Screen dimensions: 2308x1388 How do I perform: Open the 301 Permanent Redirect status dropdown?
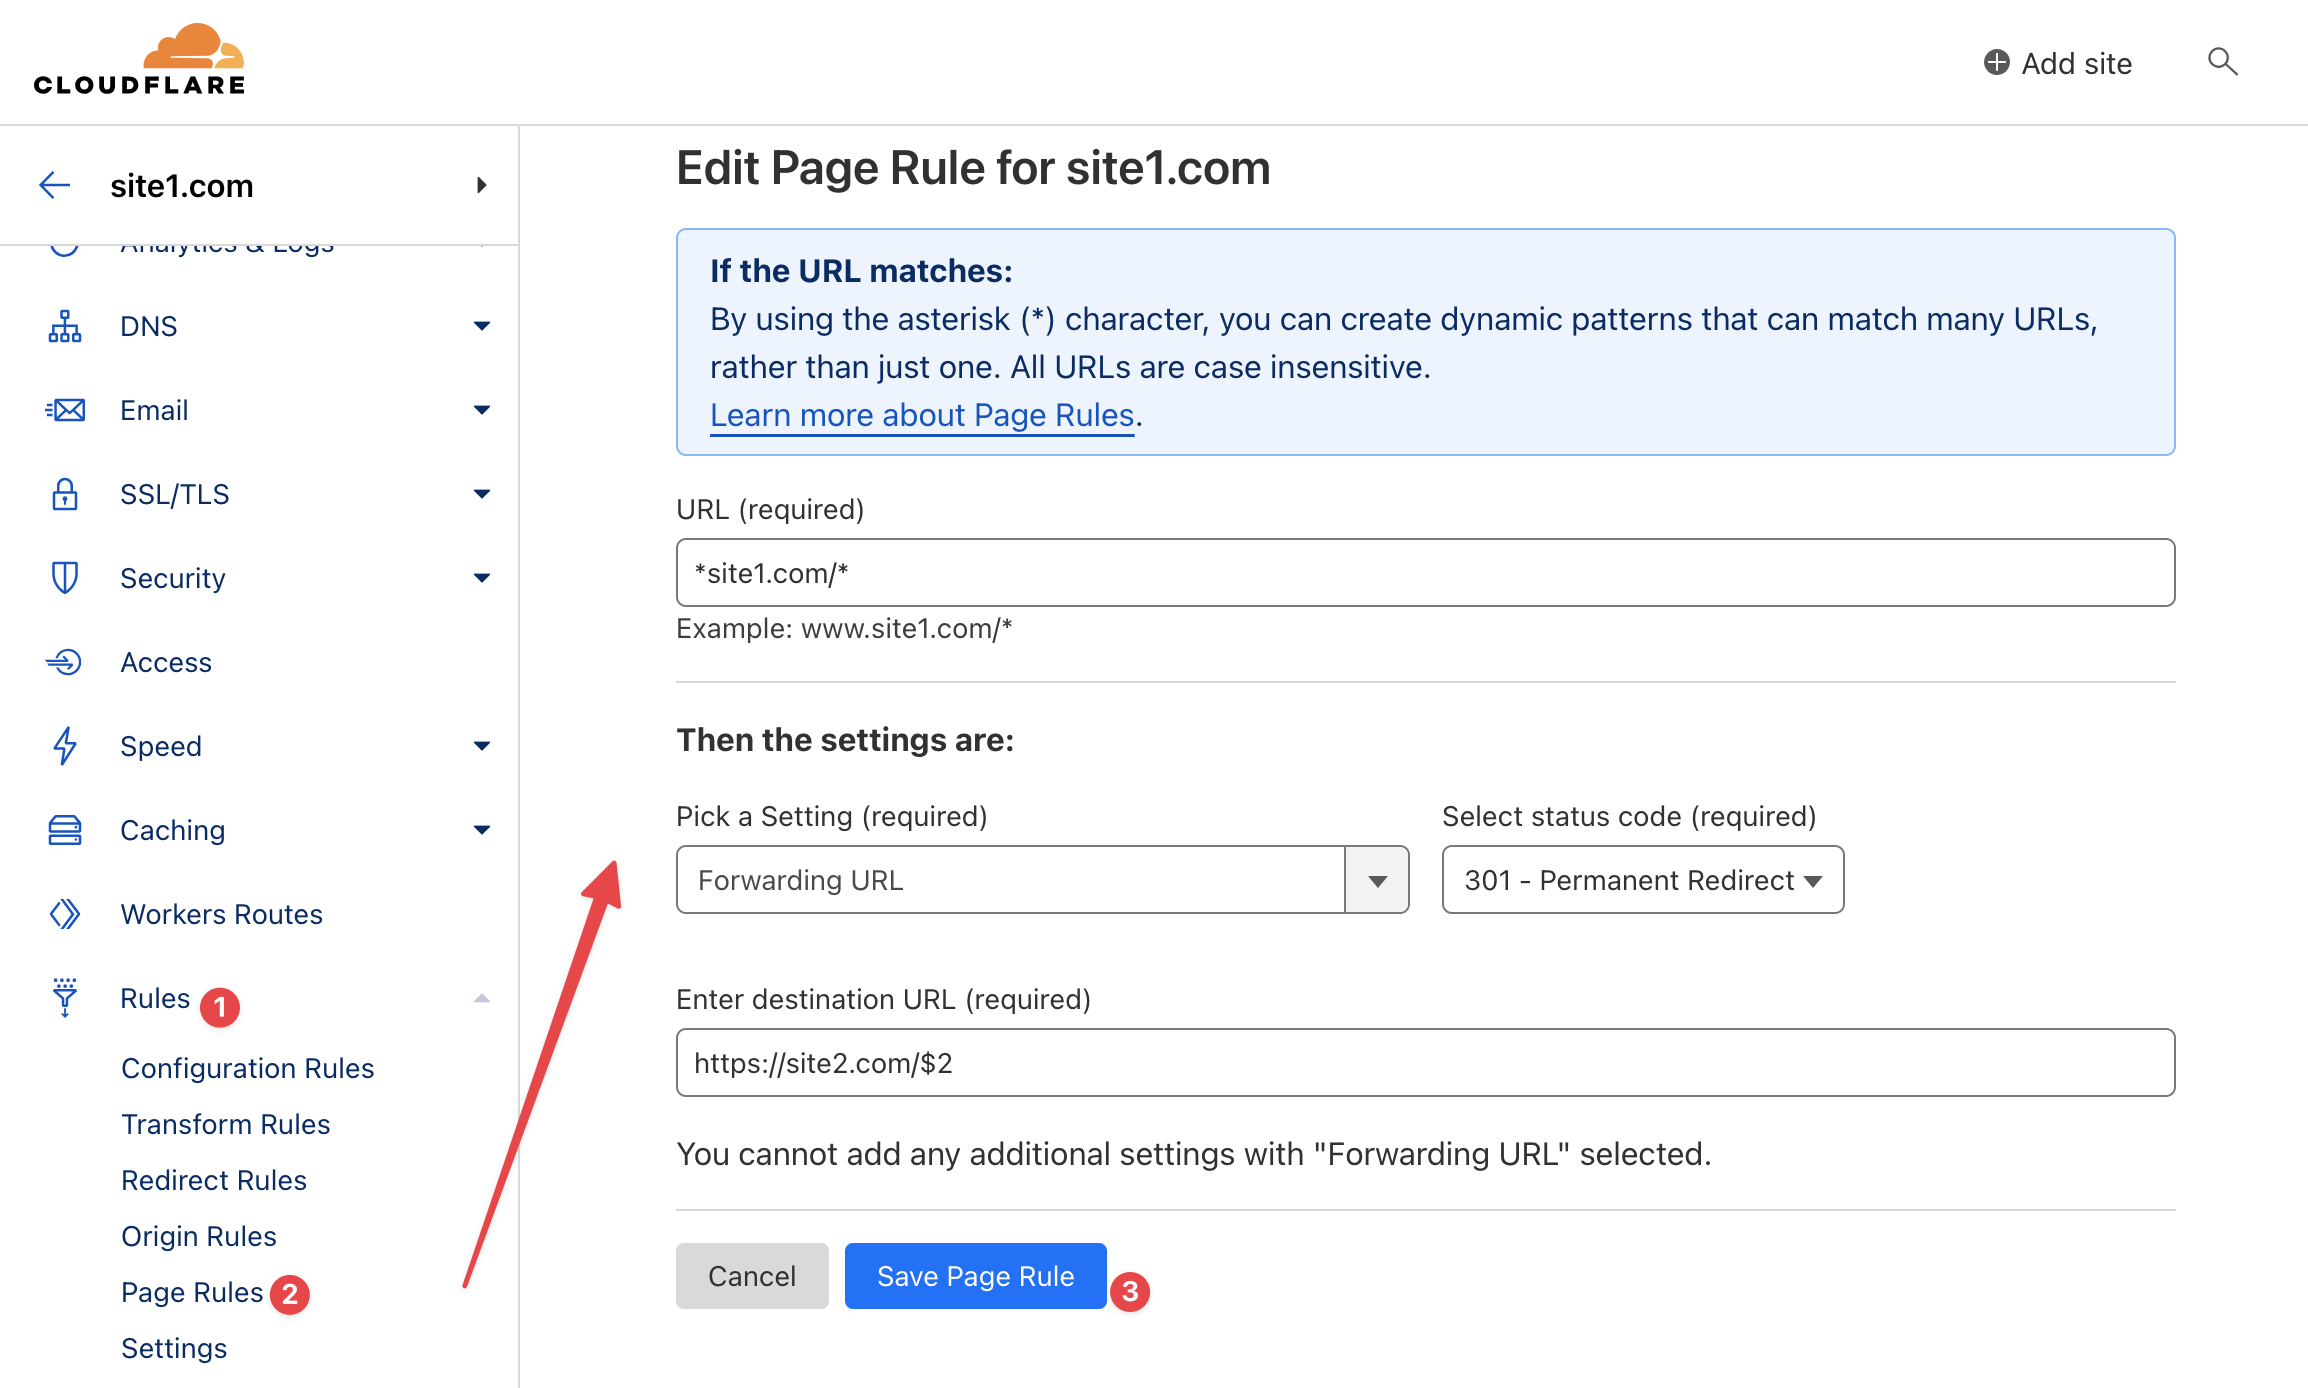click(x=1643, y=880)
